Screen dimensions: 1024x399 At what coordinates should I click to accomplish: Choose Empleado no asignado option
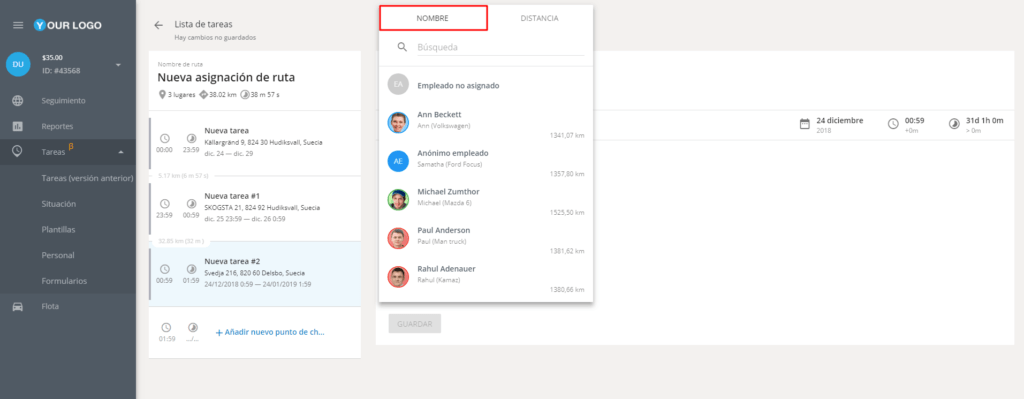coord(486,85)
